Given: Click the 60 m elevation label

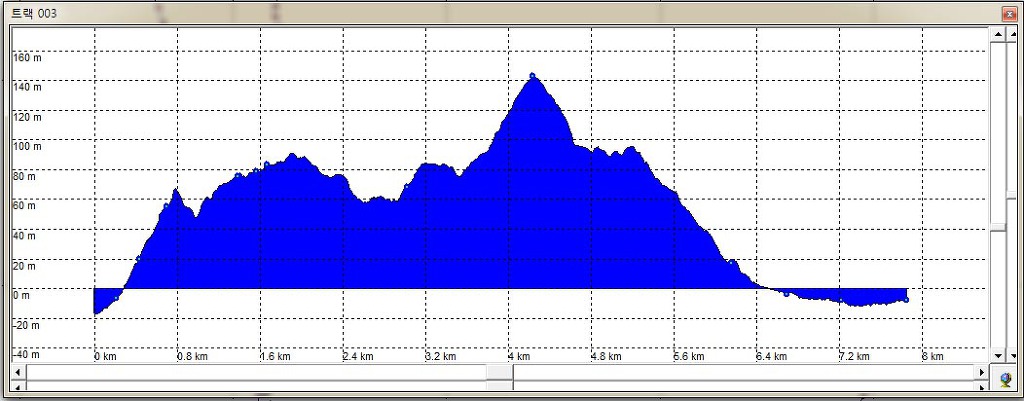Looking at the screenshot, I should point(25,206).
